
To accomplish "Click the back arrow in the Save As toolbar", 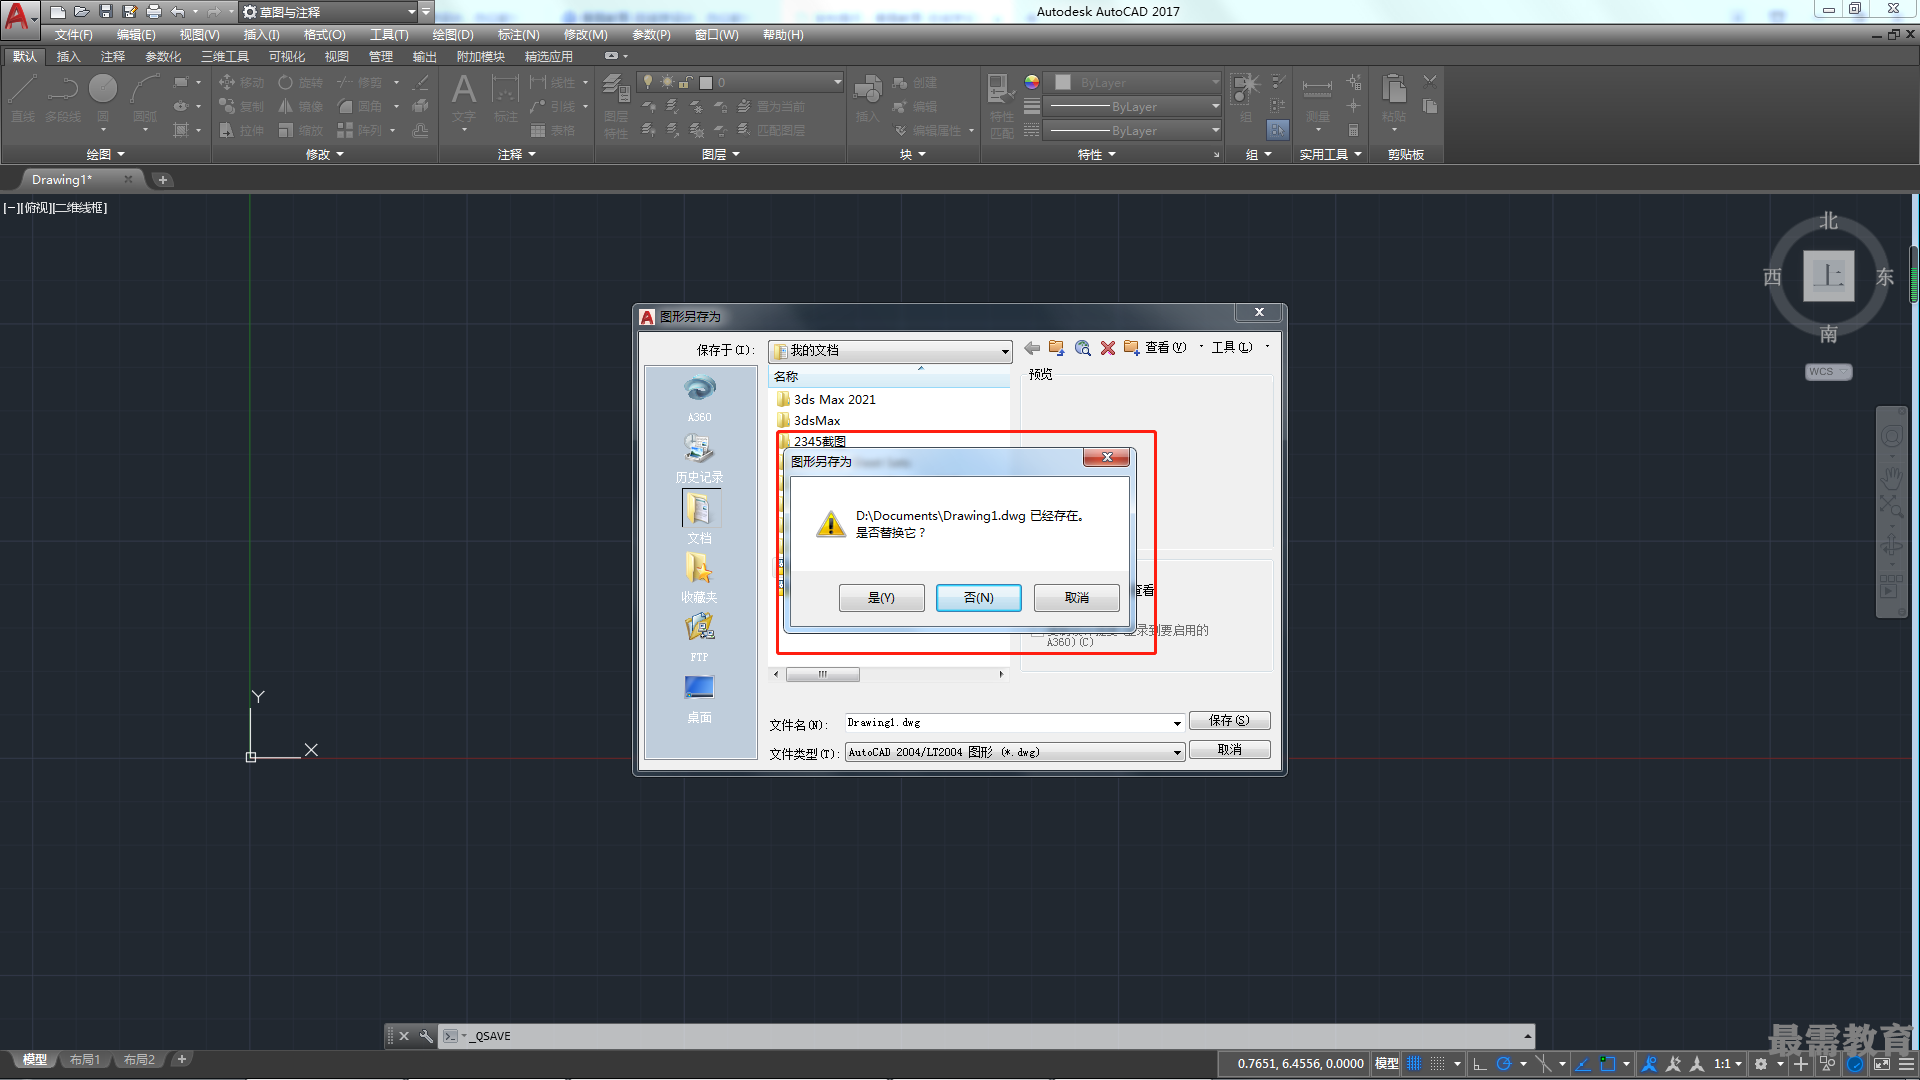I will [x=1032, y=348].
